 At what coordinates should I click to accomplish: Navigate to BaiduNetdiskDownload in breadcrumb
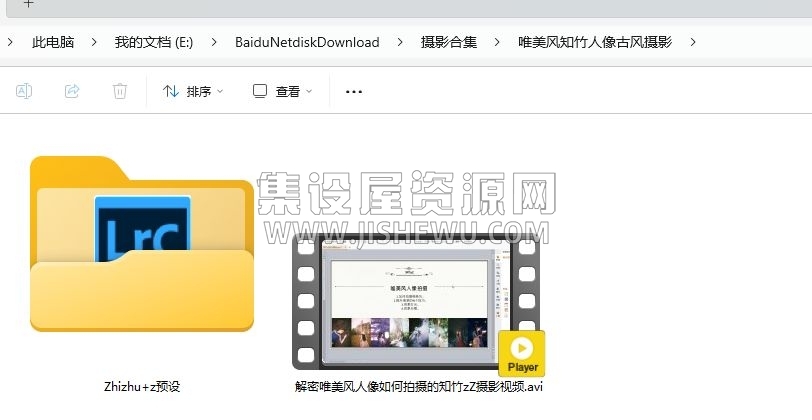[307, 42]
